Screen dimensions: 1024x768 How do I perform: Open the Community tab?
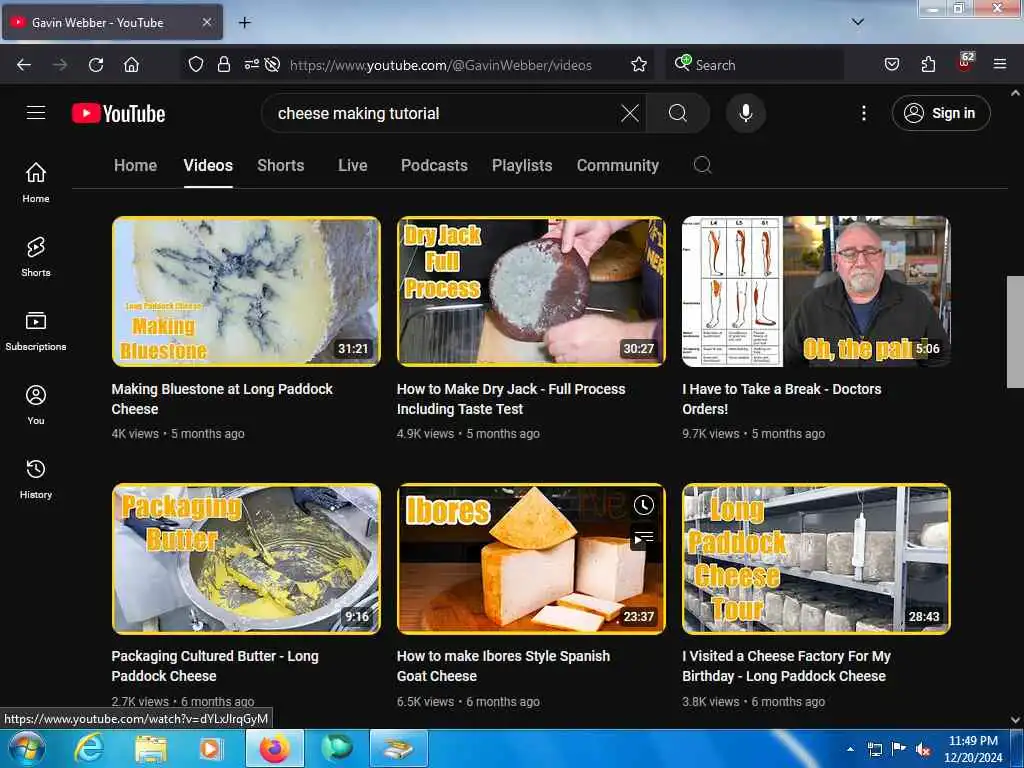tap(617, 165)
